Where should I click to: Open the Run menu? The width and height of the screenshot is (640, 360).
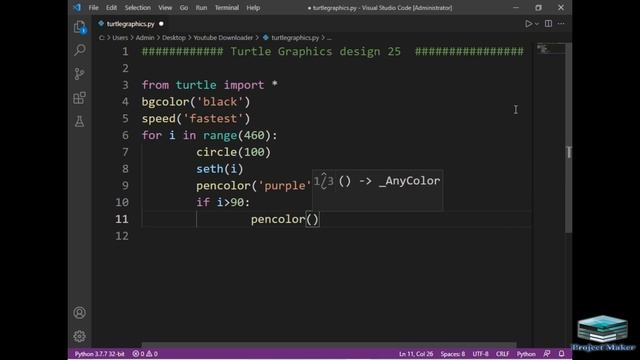coord(201,8)
